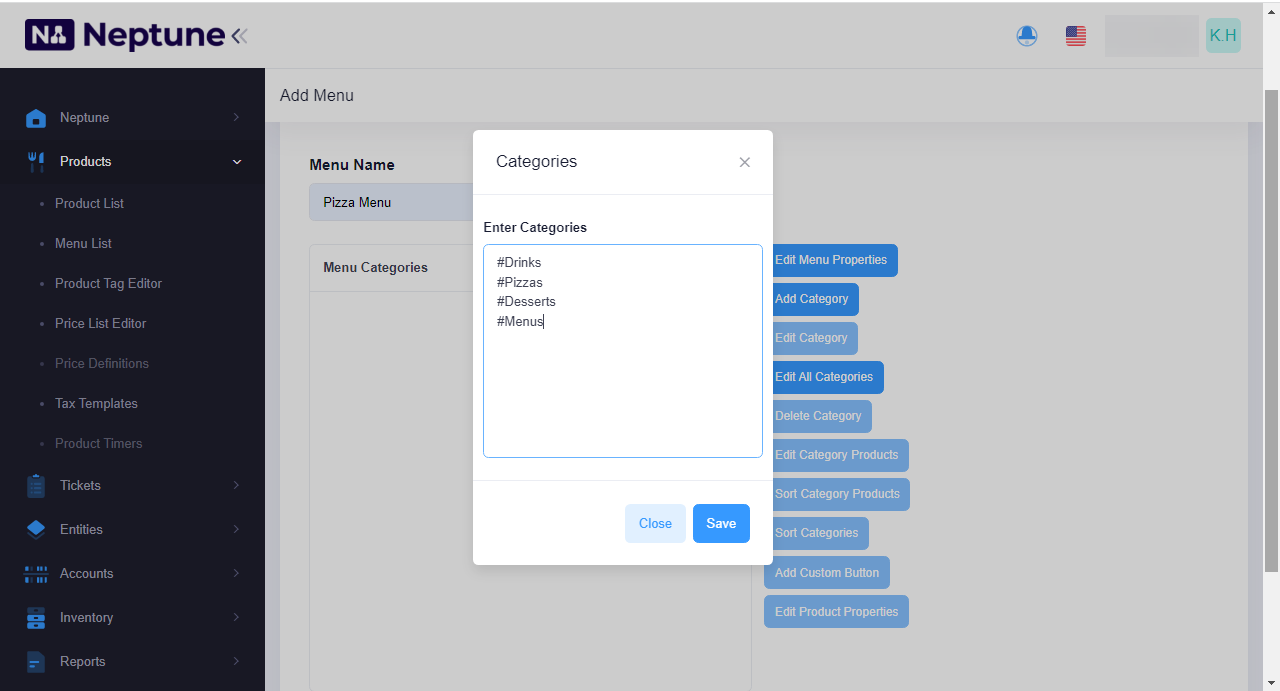Dismiss the Categories dialog with the X
The image size is (1280, 691).
[744, 161]
